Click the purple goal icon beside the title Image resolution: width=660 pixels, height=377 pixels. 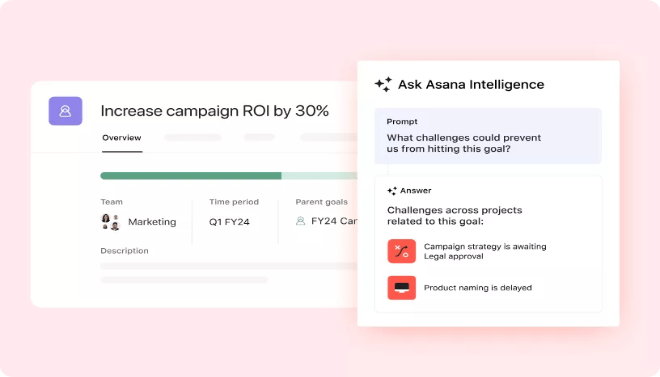[65, 111]
